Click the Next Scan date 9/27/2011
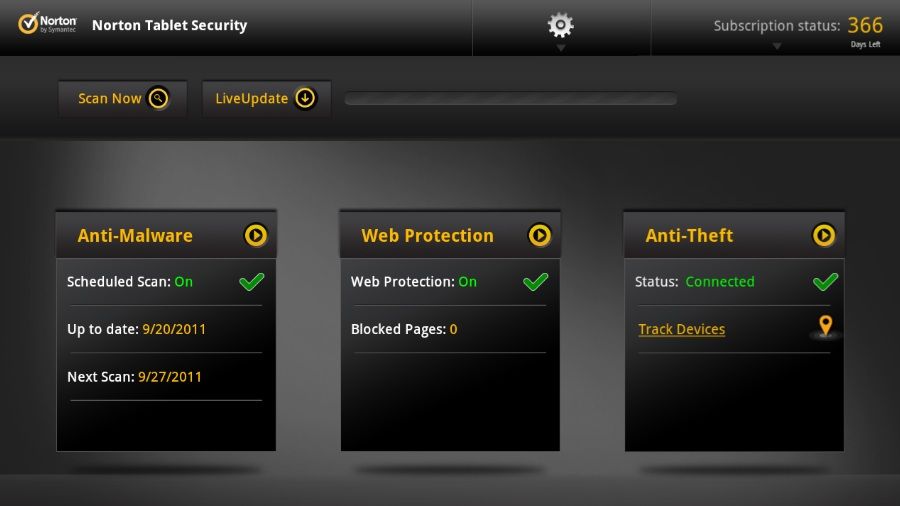Image resolution: width=900 pixels, height=506 pixels. tap(170, 377)
